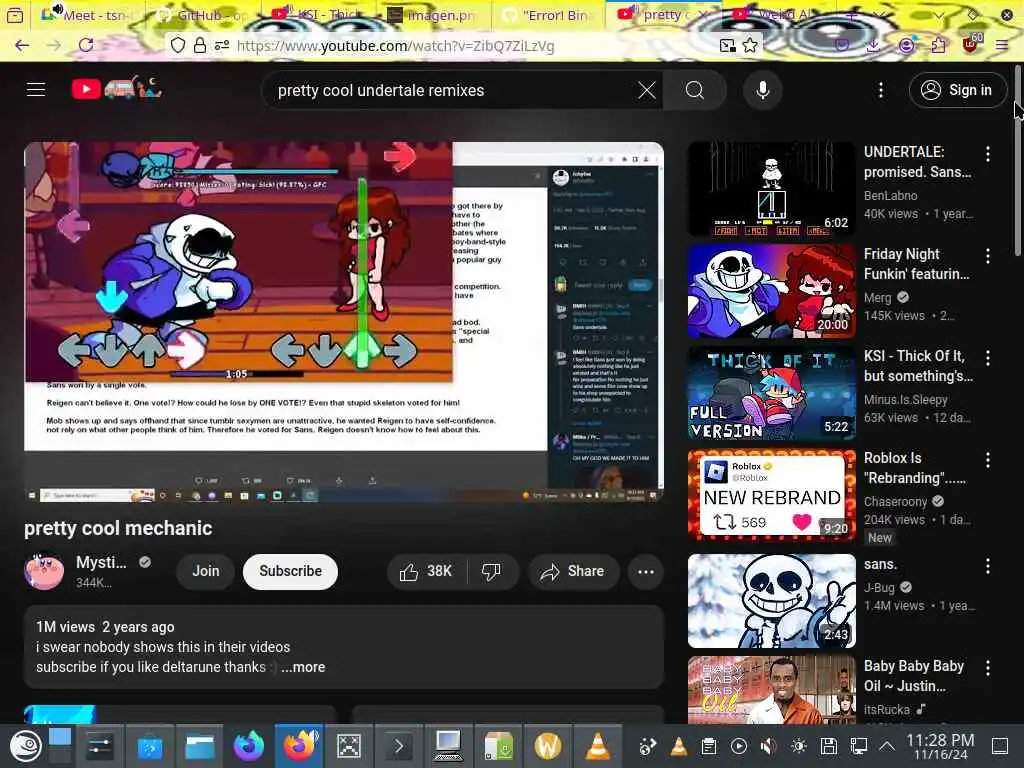Open 'Baby Baby Baby Oil' video title

914,676
